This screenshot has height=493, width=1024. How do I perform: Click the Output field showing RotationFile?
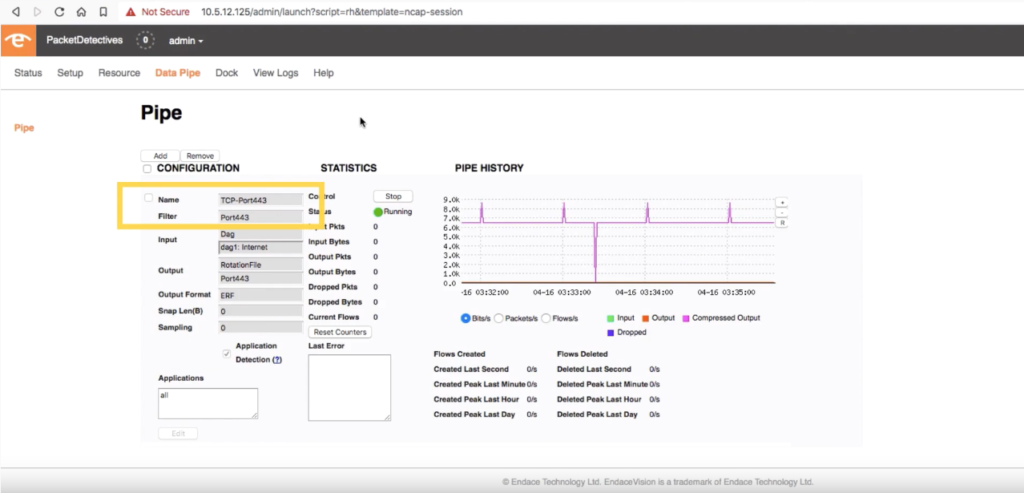(x=260, y=264)
